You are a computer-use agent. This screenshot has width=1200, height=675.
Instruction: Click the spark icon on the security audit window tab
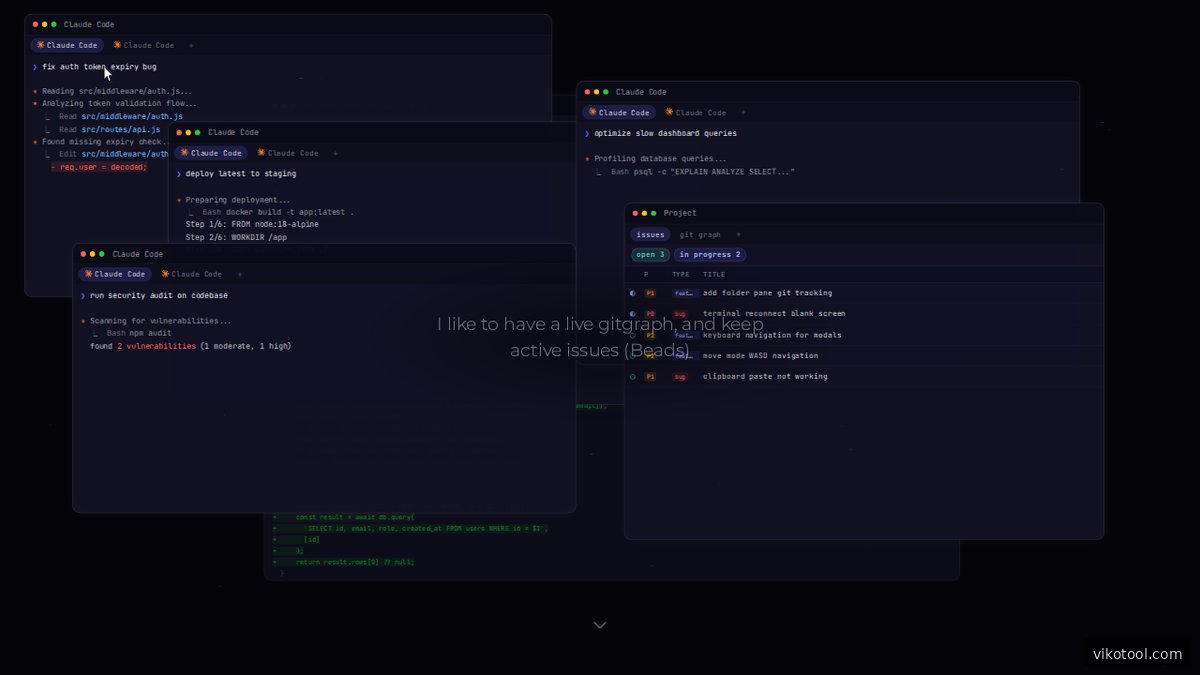tap(89, 273)
